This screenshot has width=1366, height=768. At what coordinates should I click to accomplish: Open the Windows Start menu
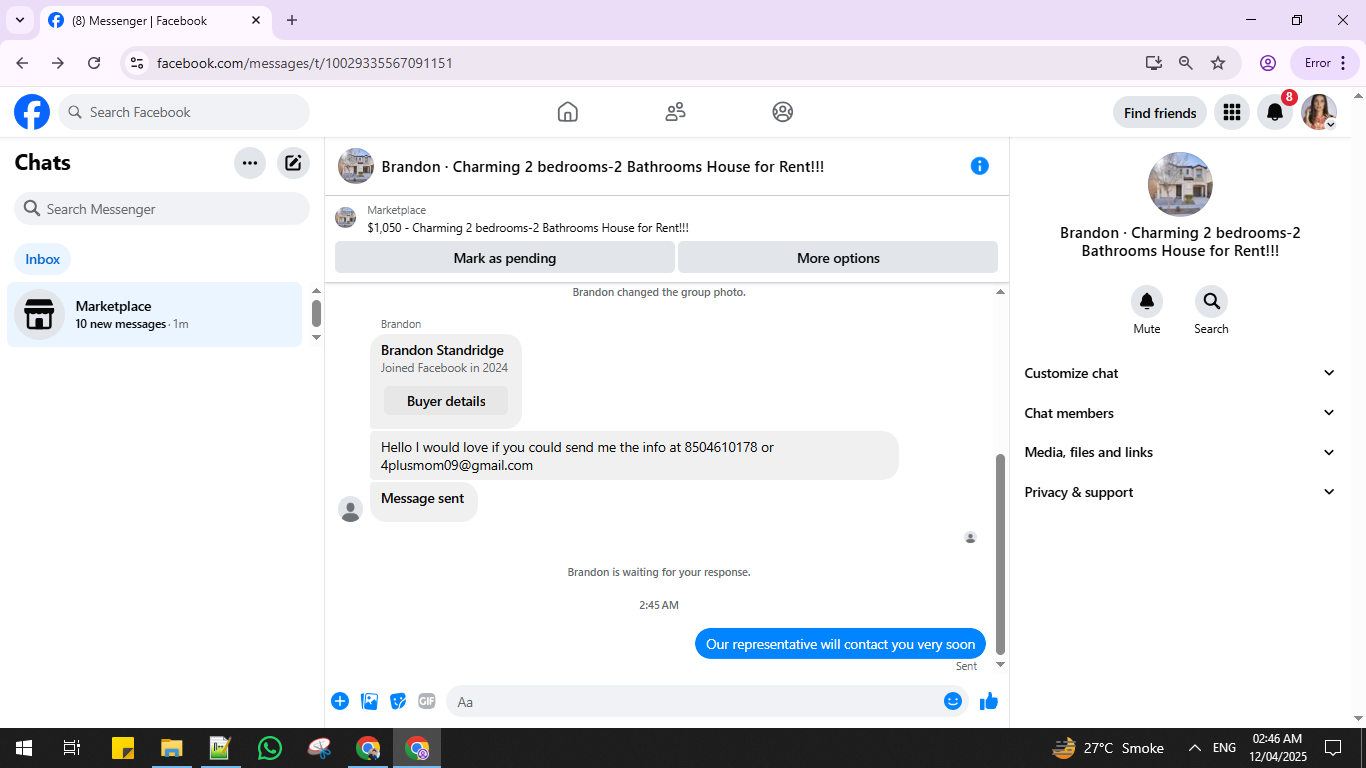click(x=24, y=748)
